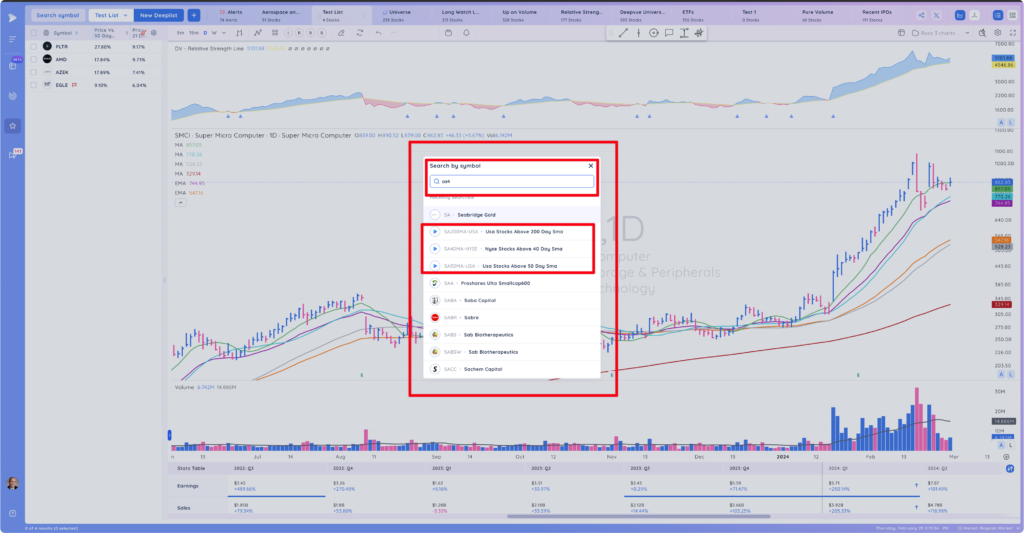
Task: Switch to the list view icon
Action: click(998, 15)
